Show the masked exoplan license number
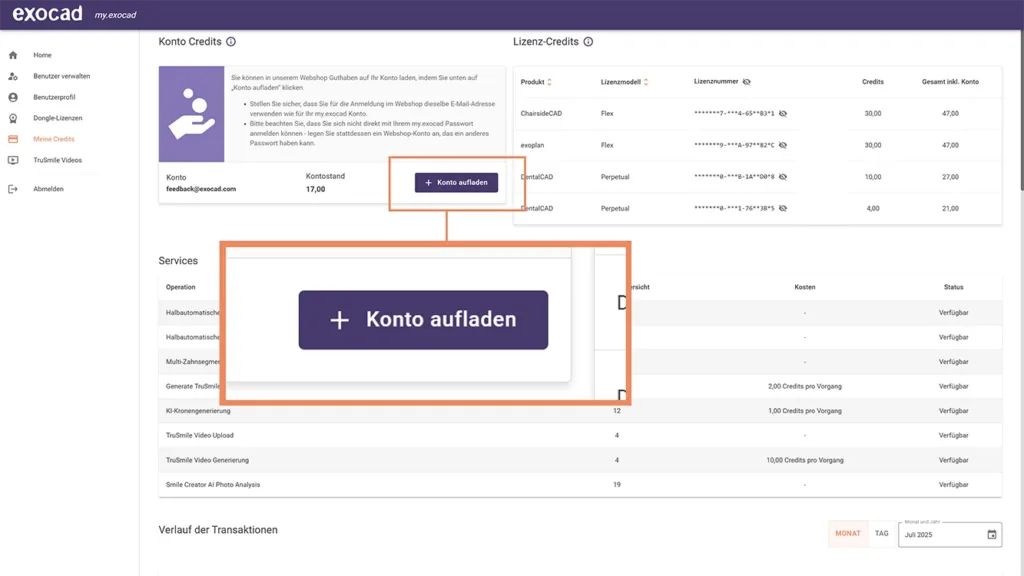 pos(783,145)
